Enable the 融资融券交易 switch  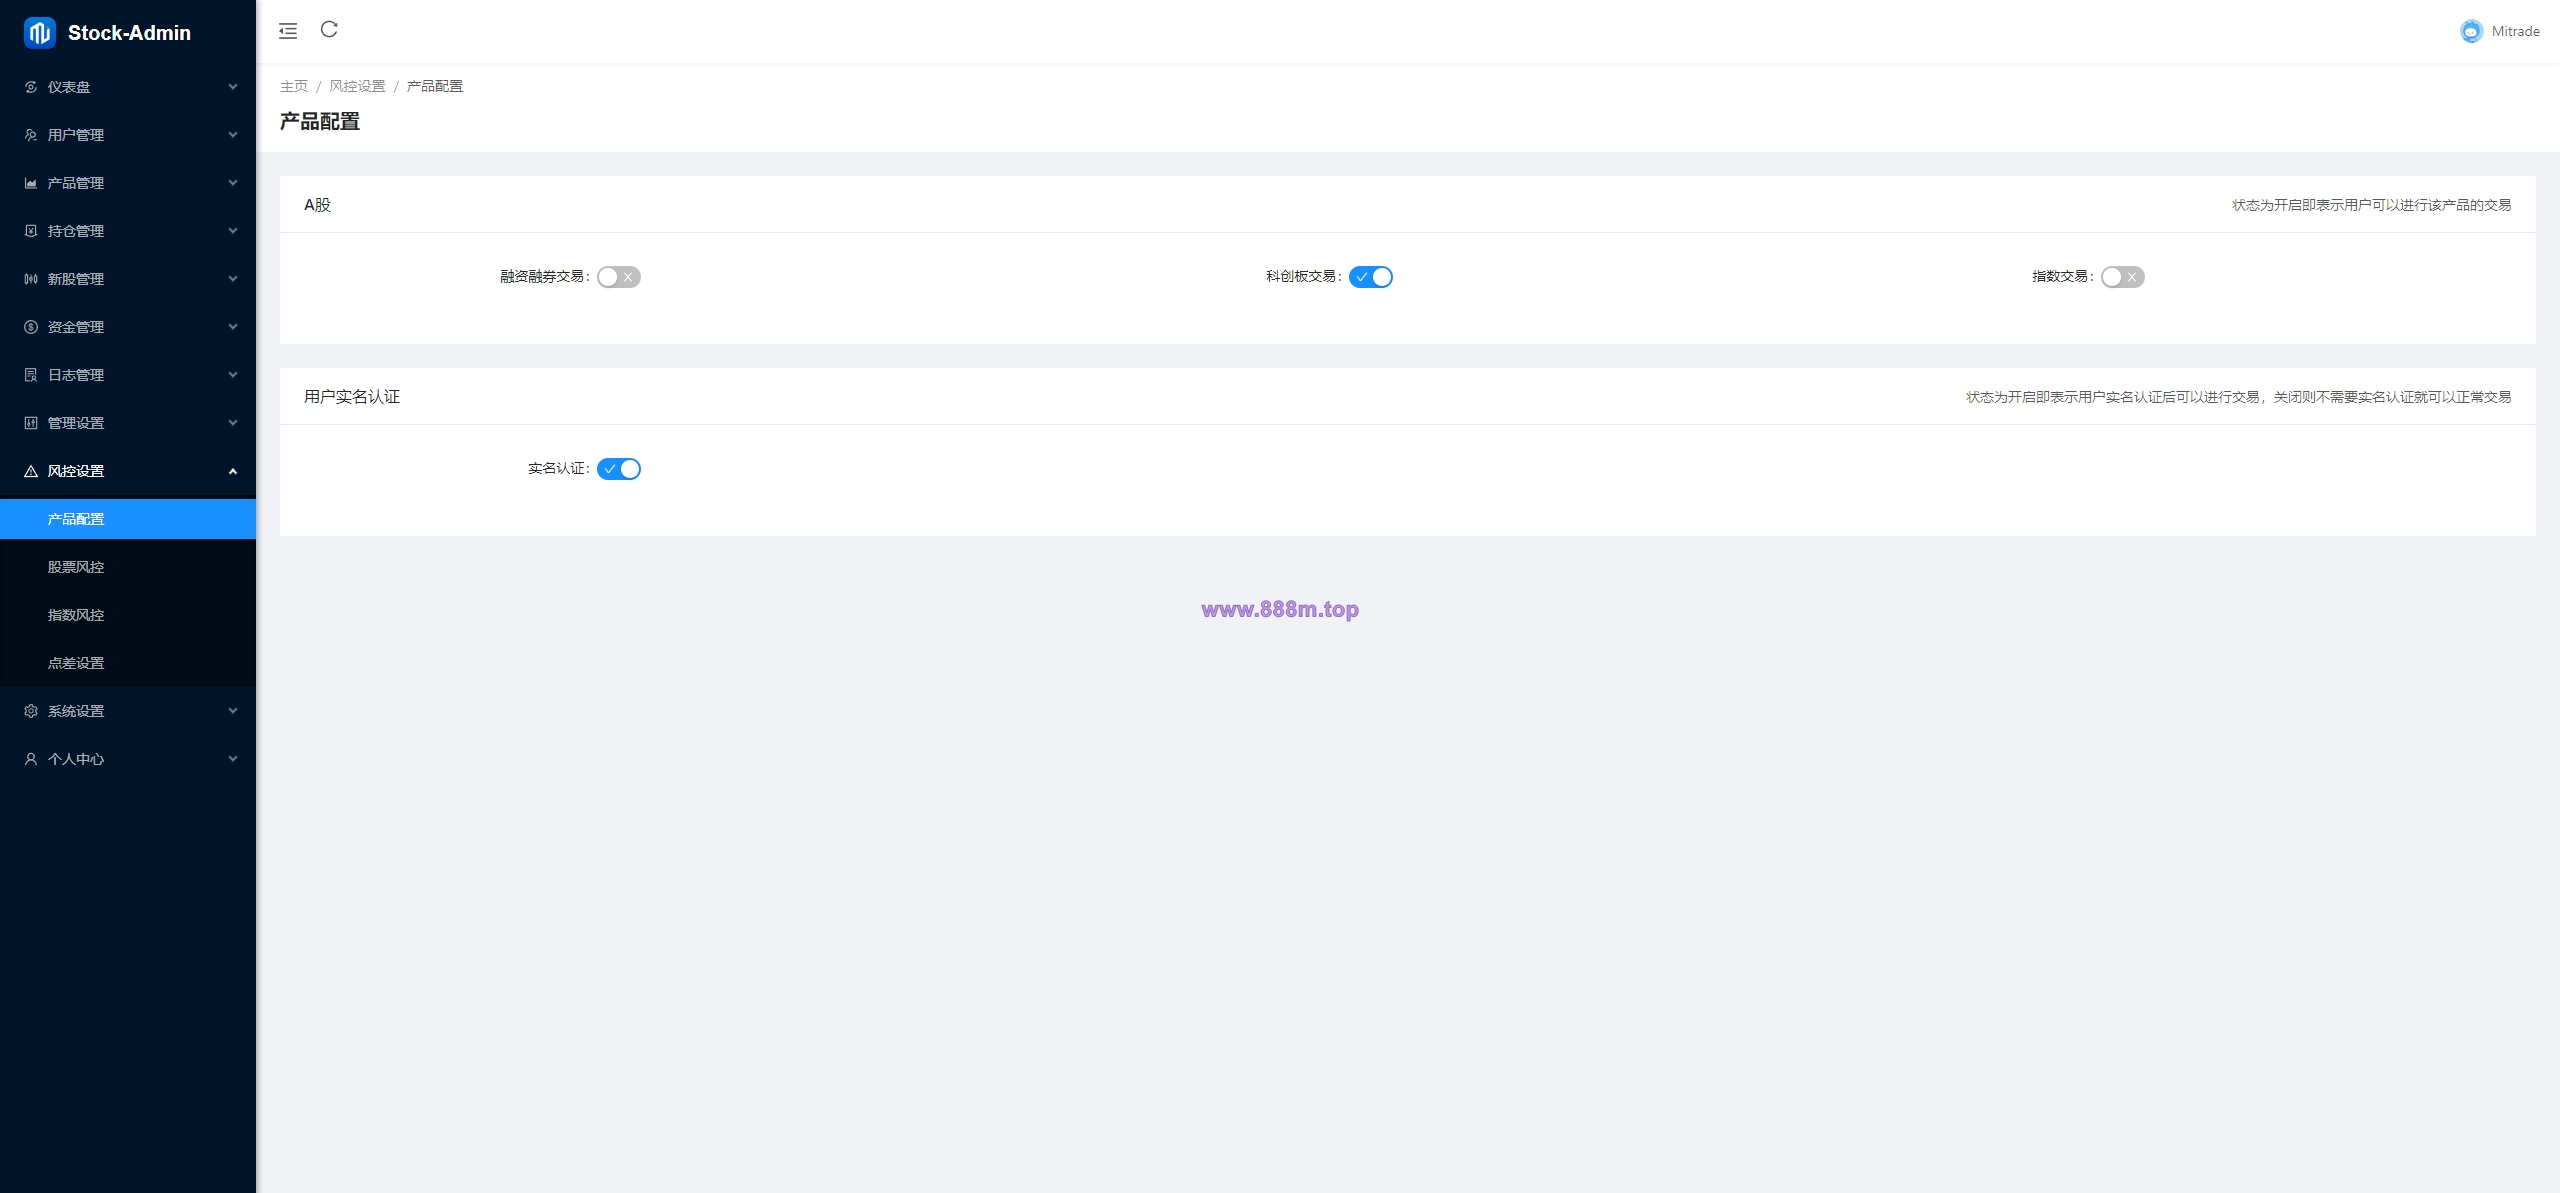click(x=619, y=277)
